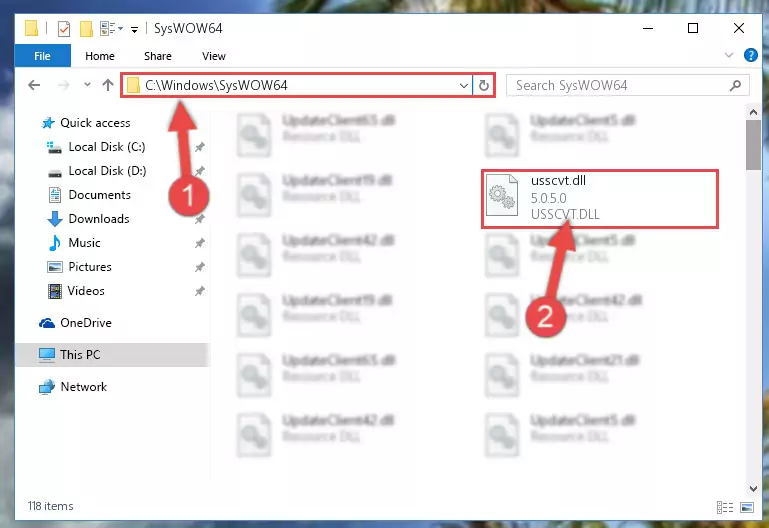769x528 pixels.
Task: Go forward with the Forward arrow
Action: tap(64, 85)
